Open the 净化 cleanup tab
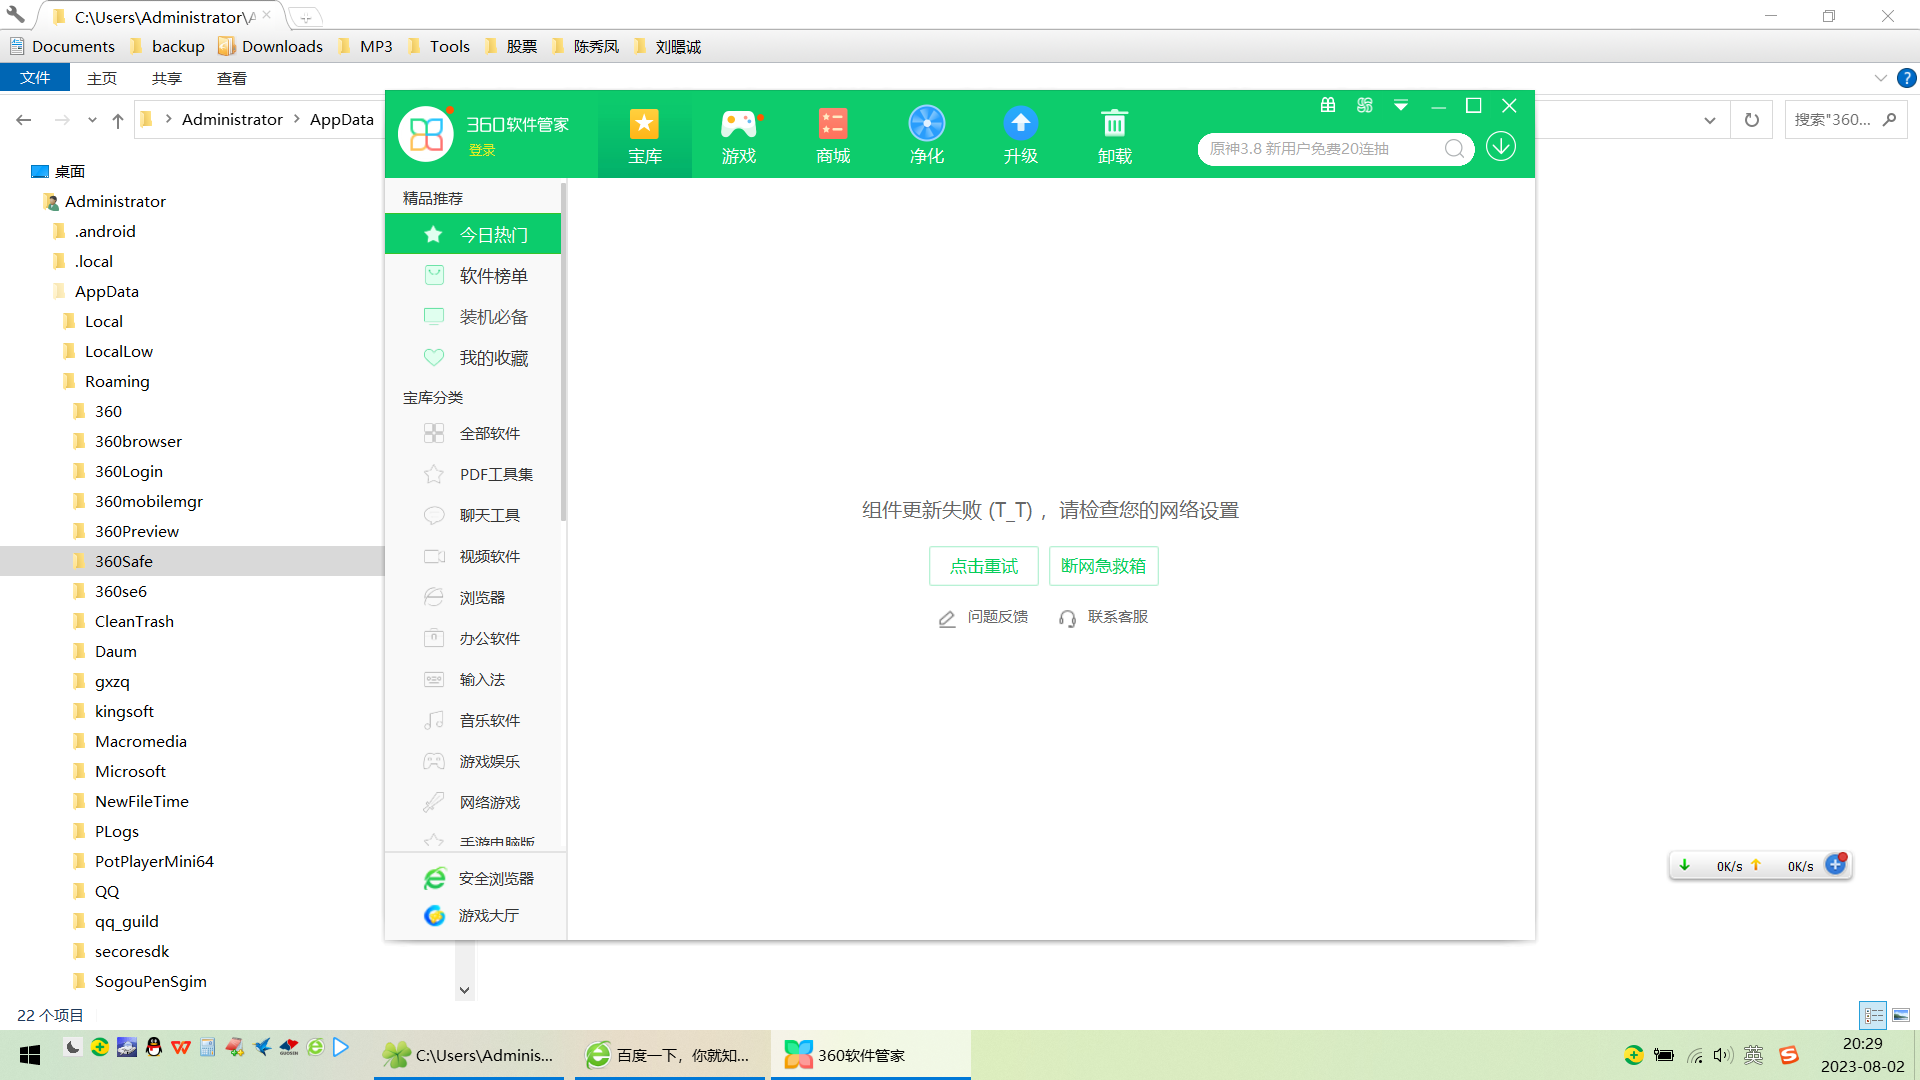 click(x=926, y=135)
